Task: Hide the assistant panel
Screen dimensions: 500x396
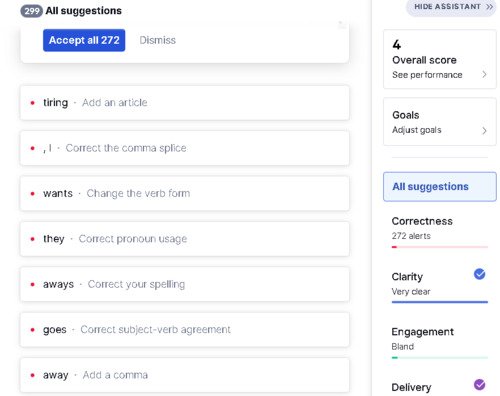Action: 451,7
